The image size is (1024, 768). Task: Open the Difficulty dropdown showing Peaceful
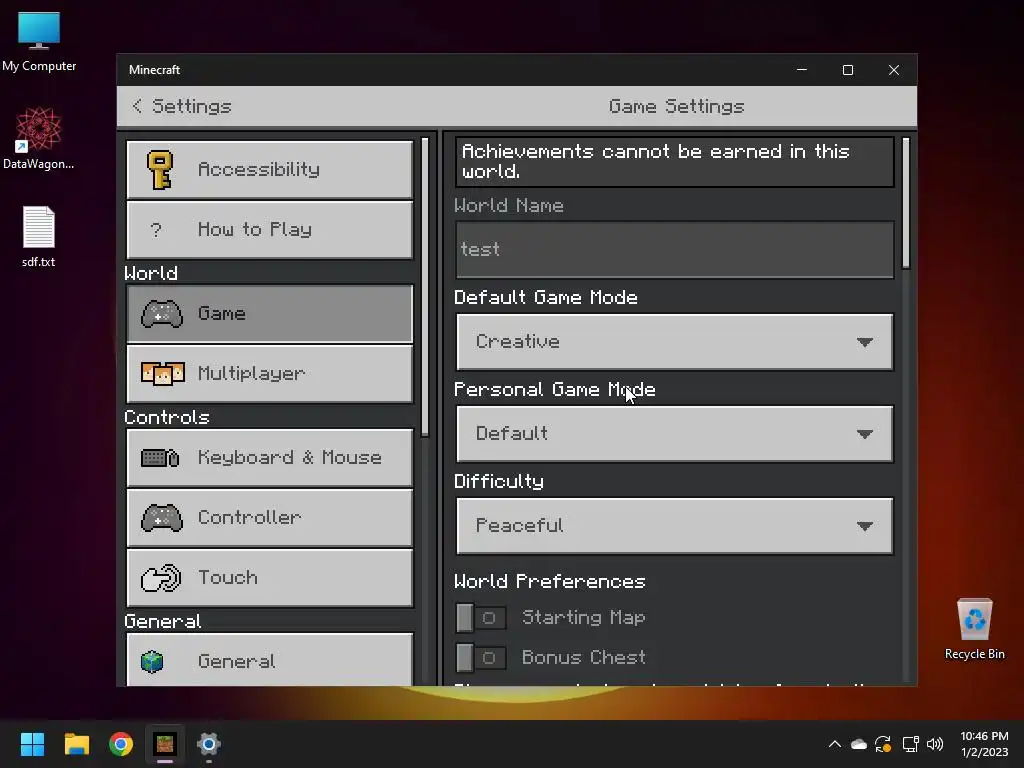click(675, 526)
